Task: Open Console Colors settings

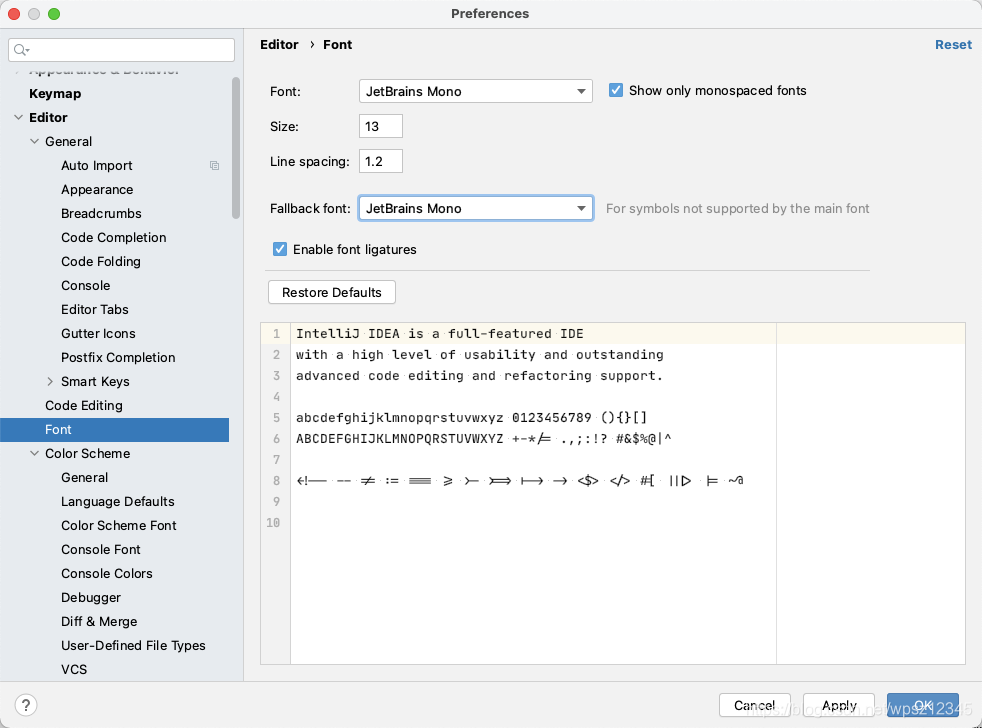Action: coord(106,573)
